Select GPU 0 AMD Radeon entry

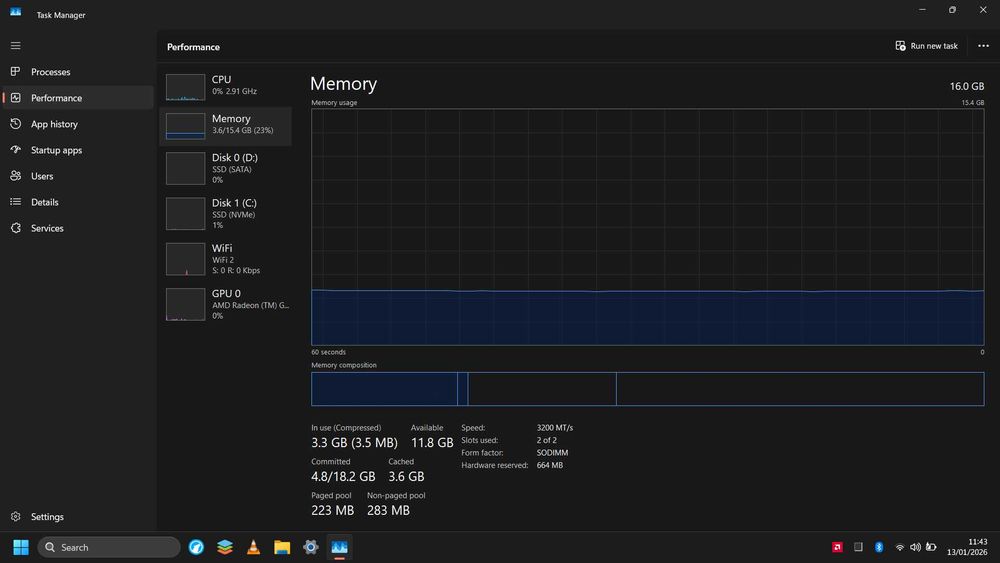[x=226, y=304]
